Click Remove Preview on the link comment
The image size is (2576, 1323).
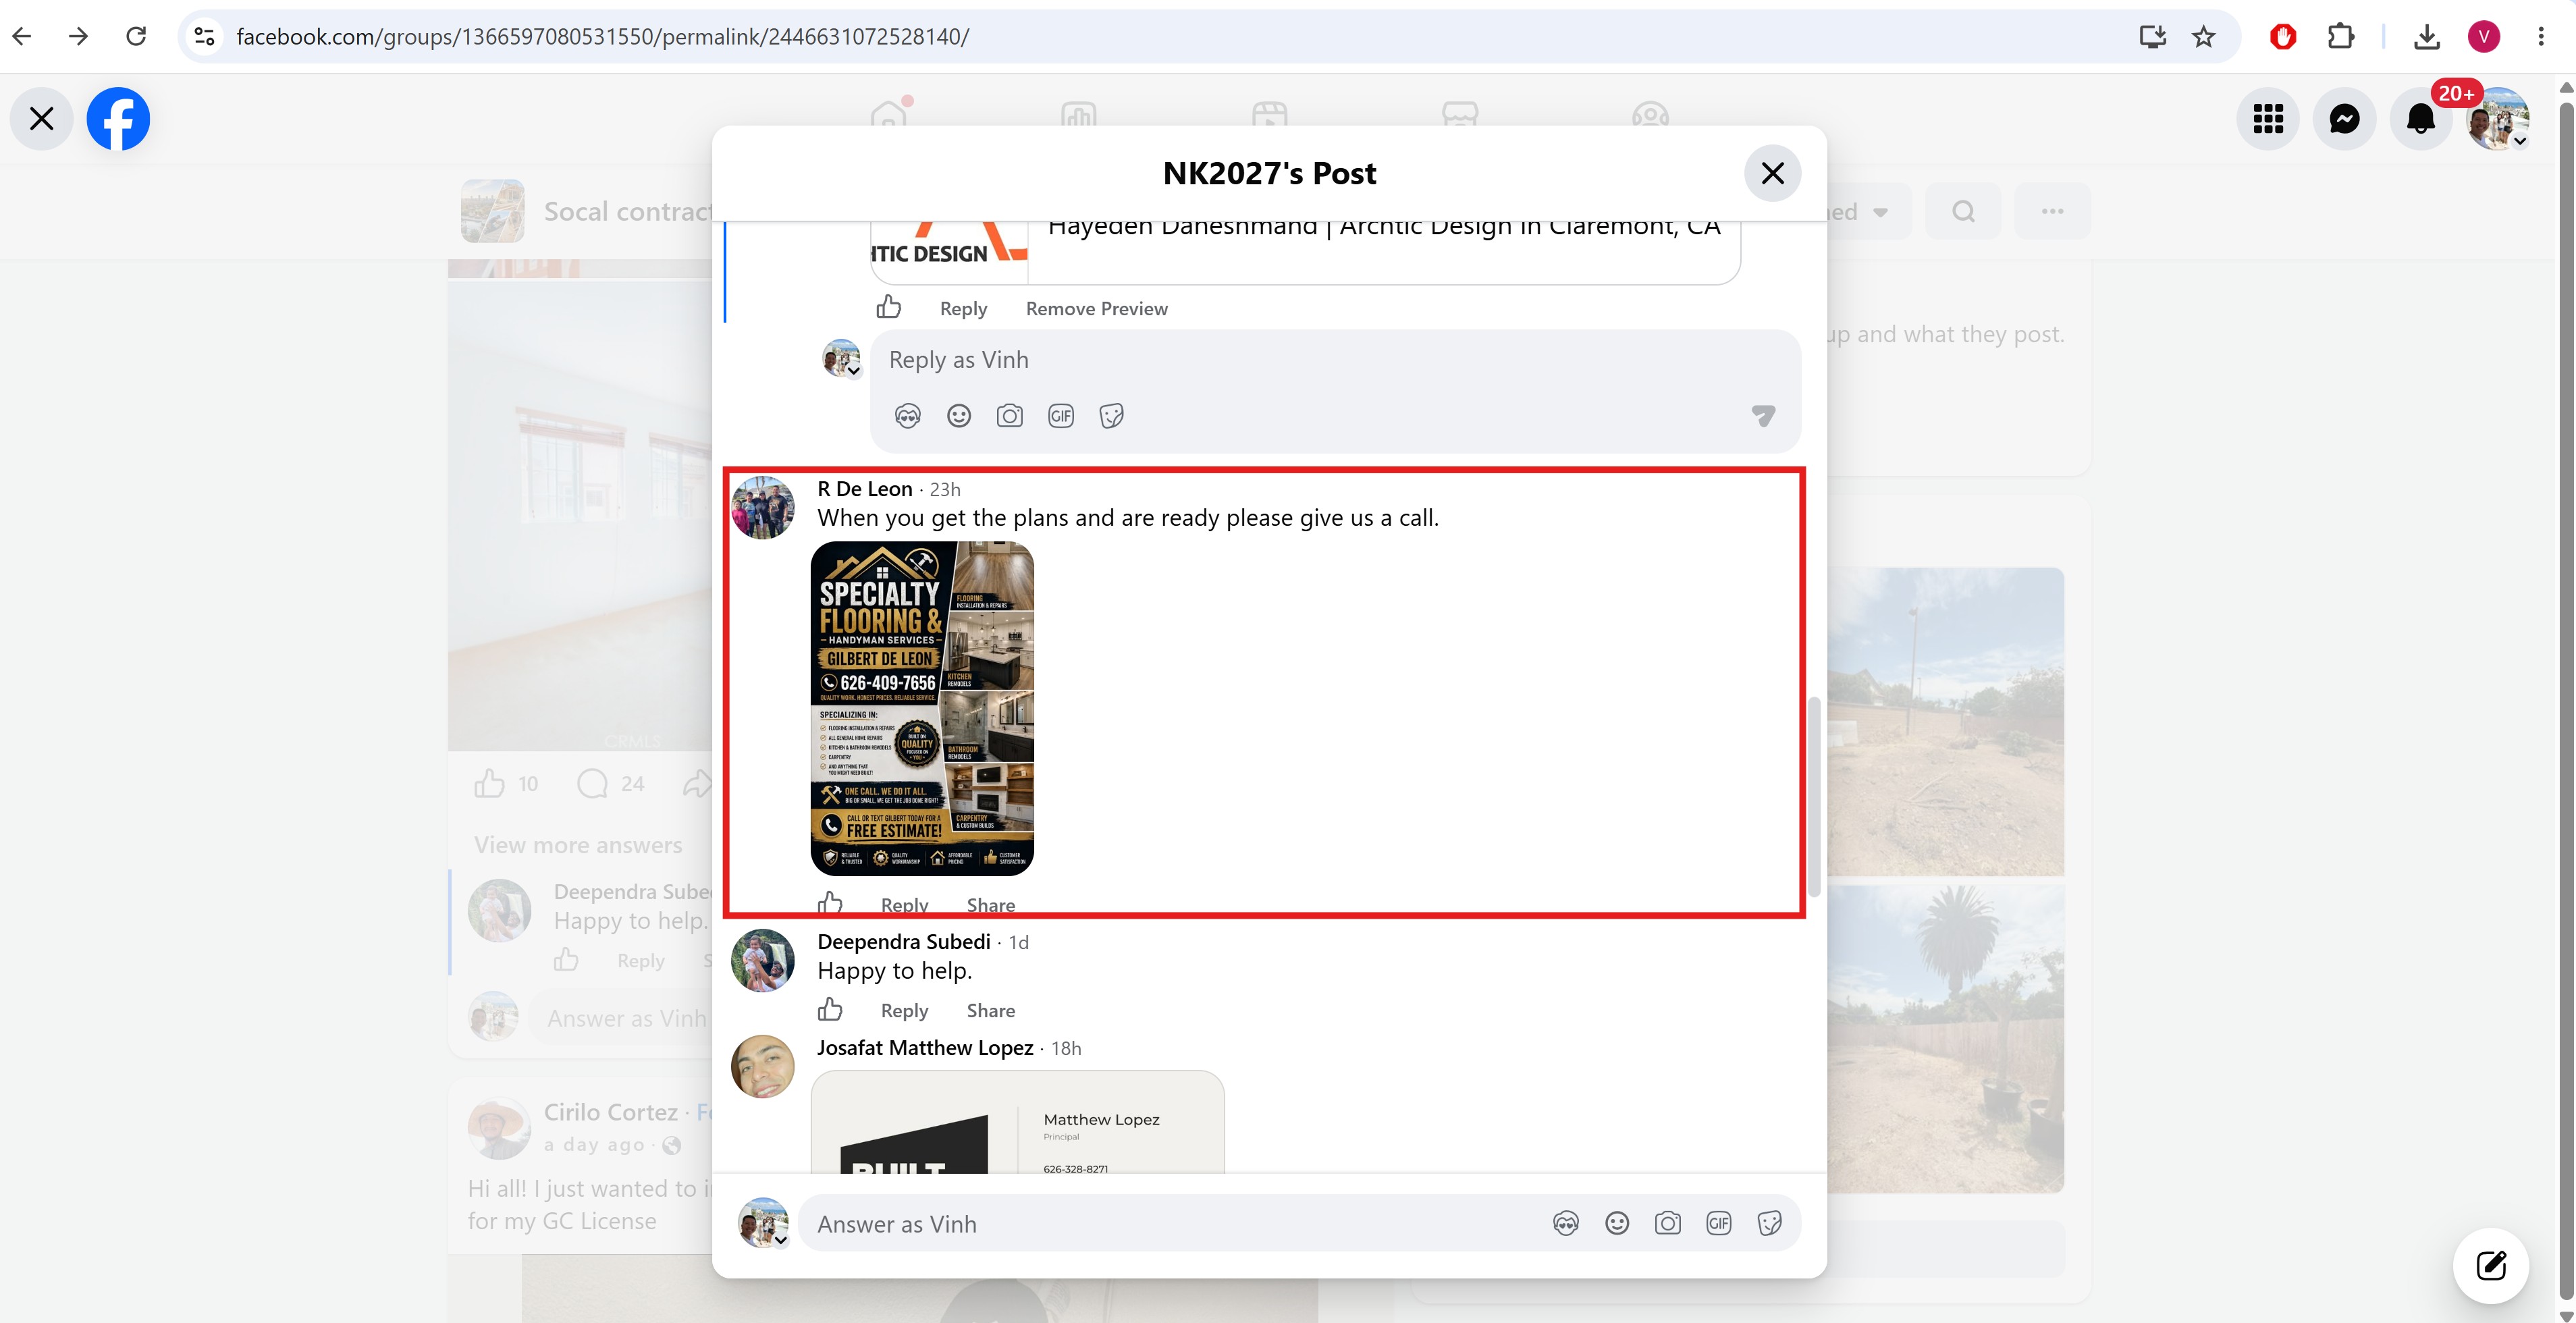1096,309
